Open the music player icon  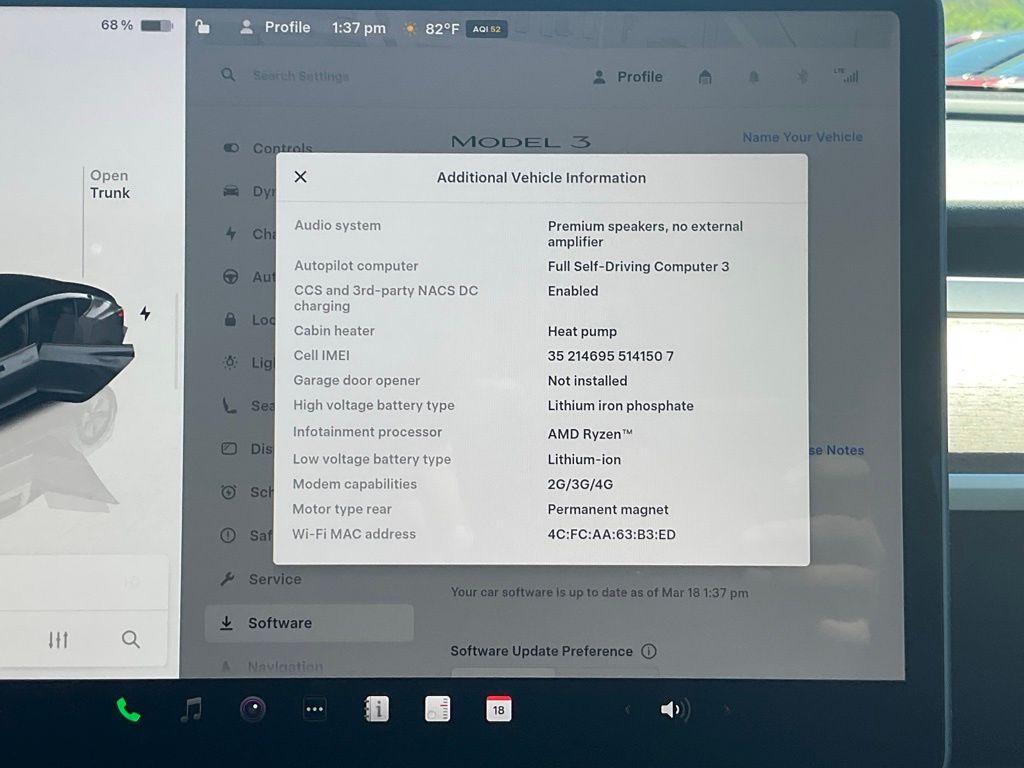pos(191,710)
